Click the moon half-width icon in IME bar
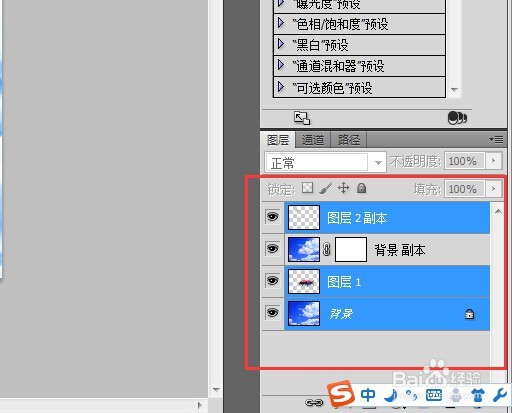The image size is (512, 413). tap(391, 395)
